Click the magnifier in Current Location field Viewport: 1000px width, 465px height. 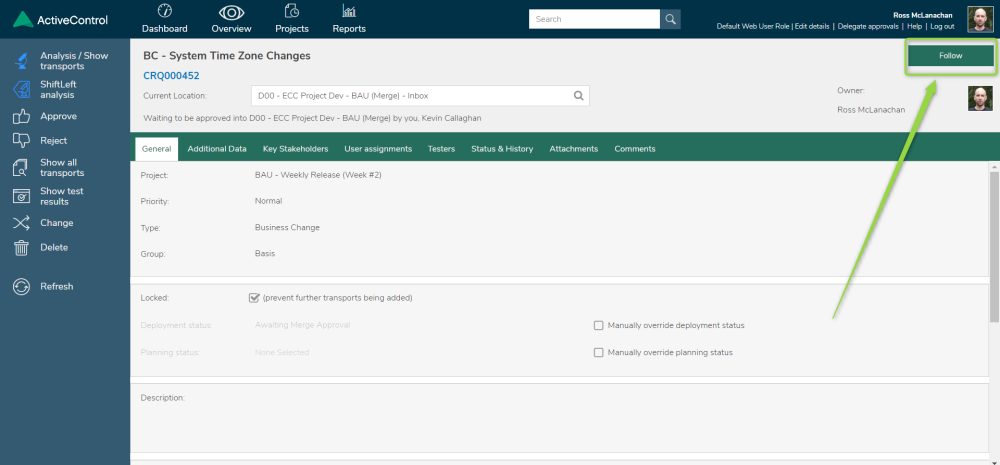(x=578, y=96)
